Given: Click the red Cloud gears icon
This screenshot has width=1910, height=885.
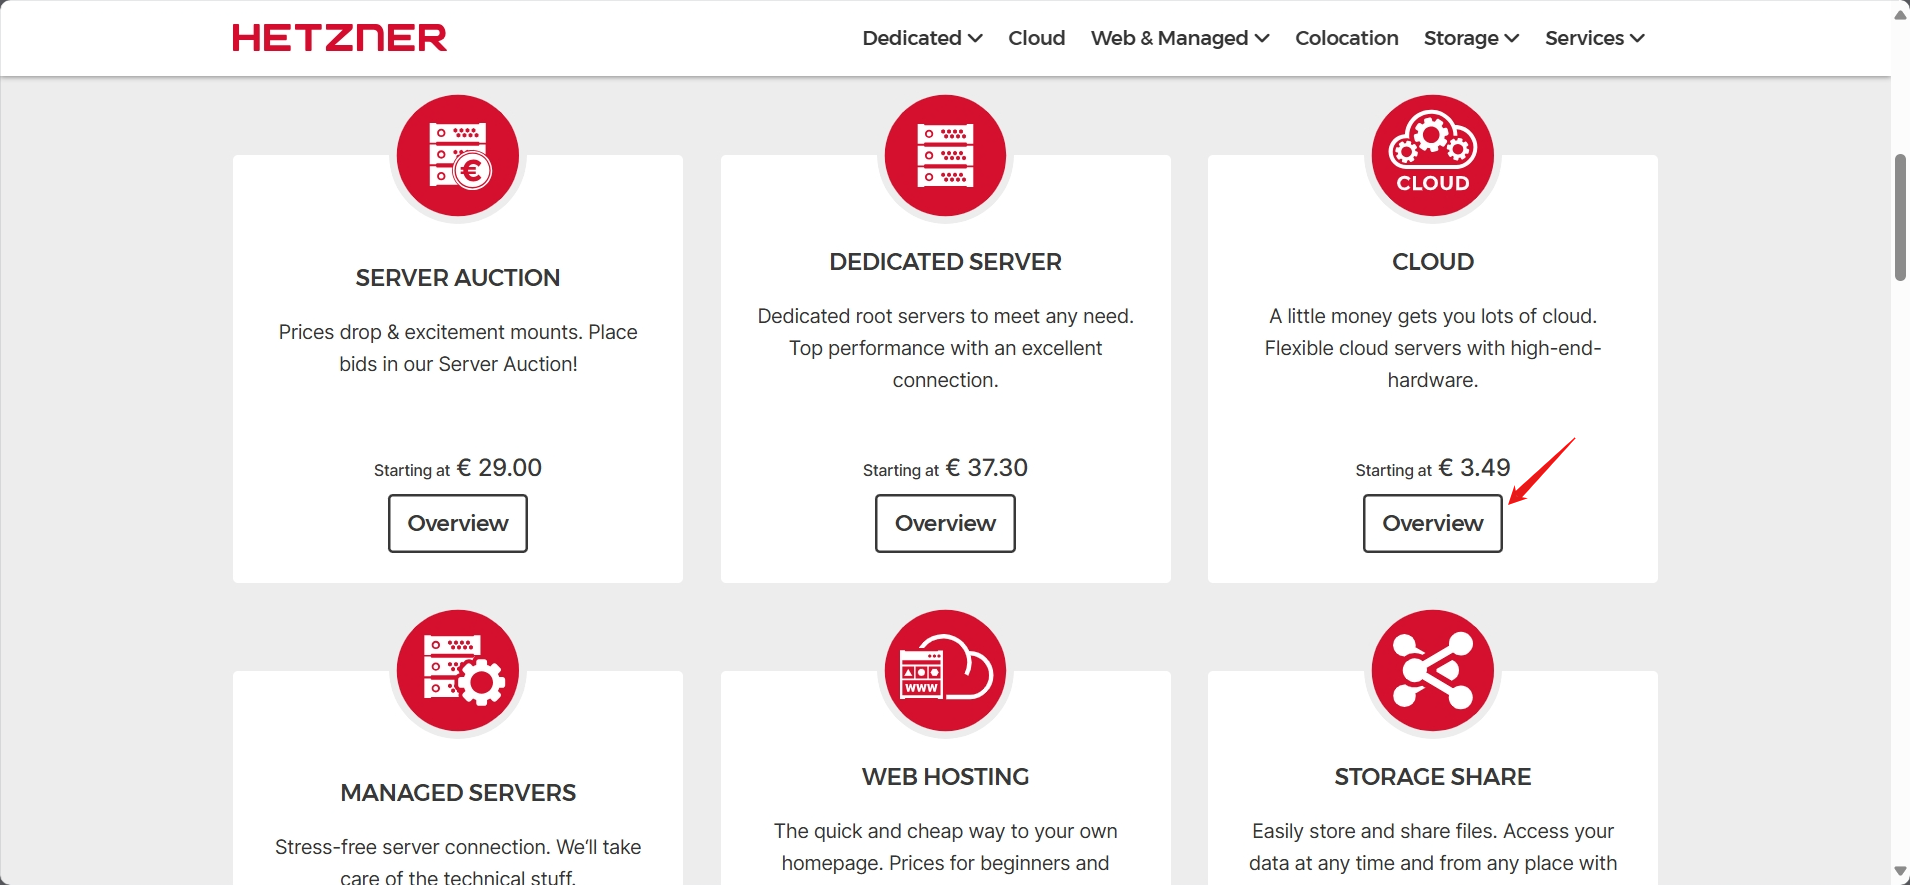Looking at the screenshot, I should tap(1432, 156).
